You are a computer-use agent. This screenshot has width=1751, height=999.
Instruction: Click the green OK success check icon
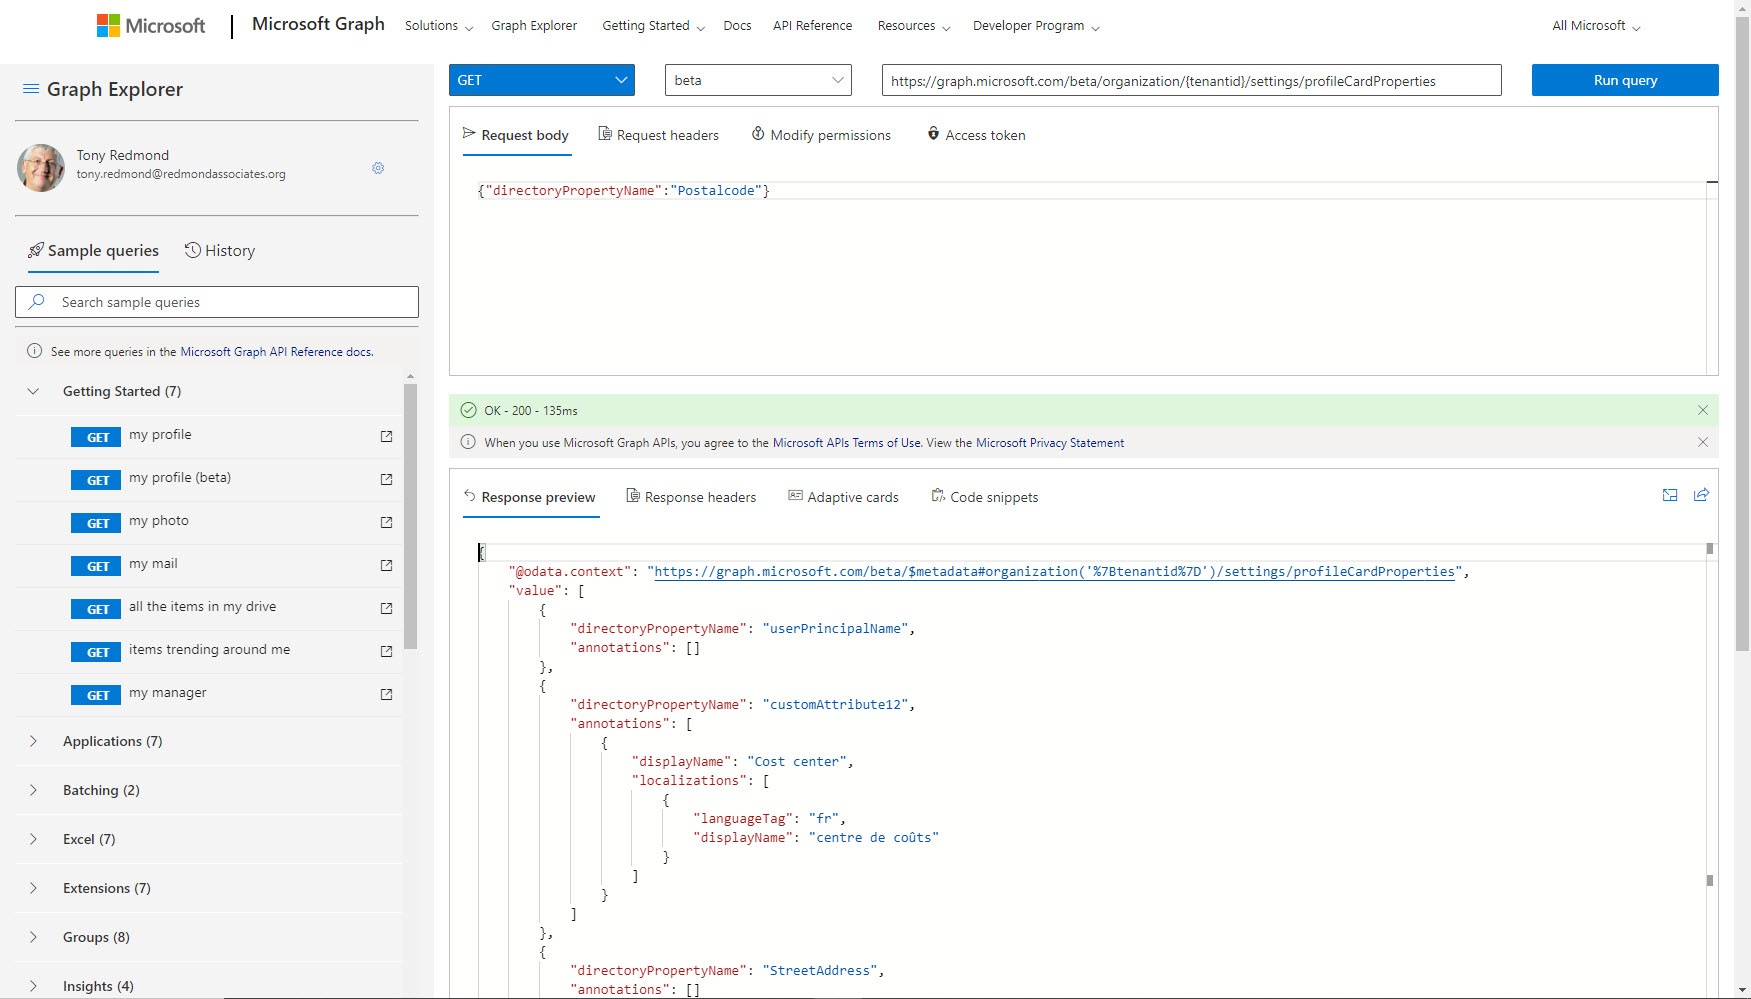[x=468, y=410]
